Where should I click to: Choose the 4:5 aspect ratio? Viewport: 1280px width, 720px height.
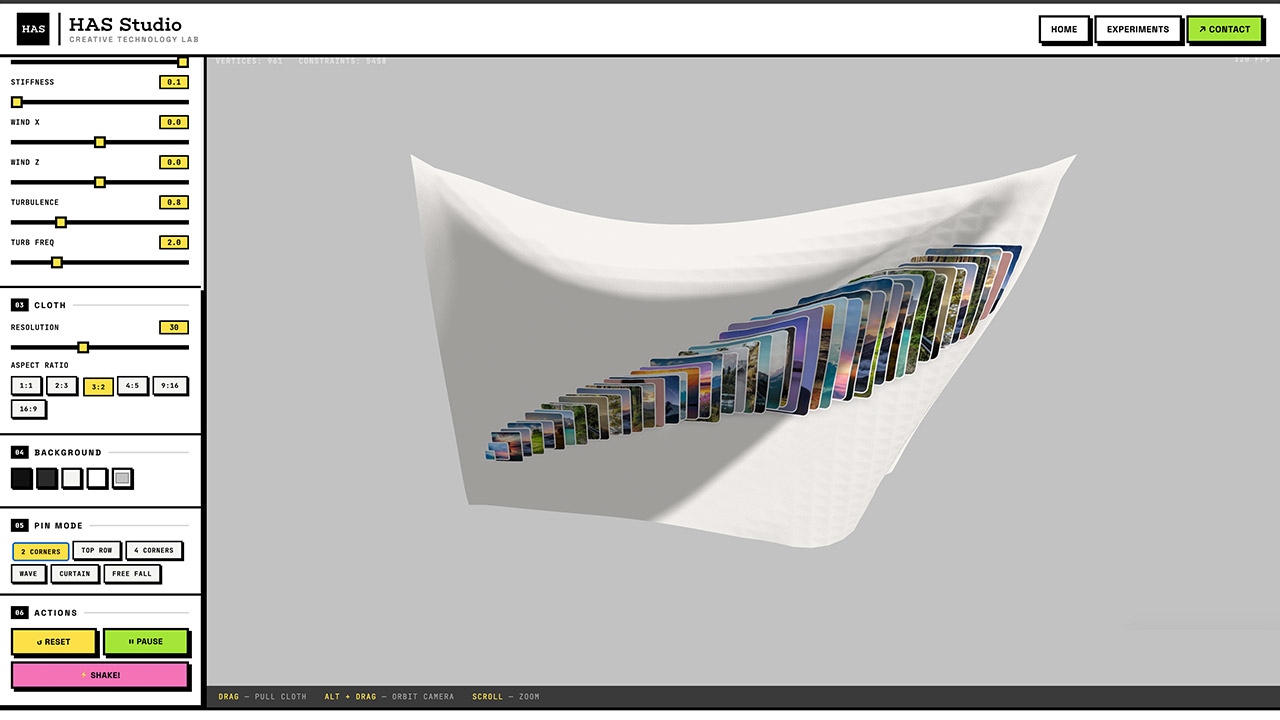pos(133,385)
